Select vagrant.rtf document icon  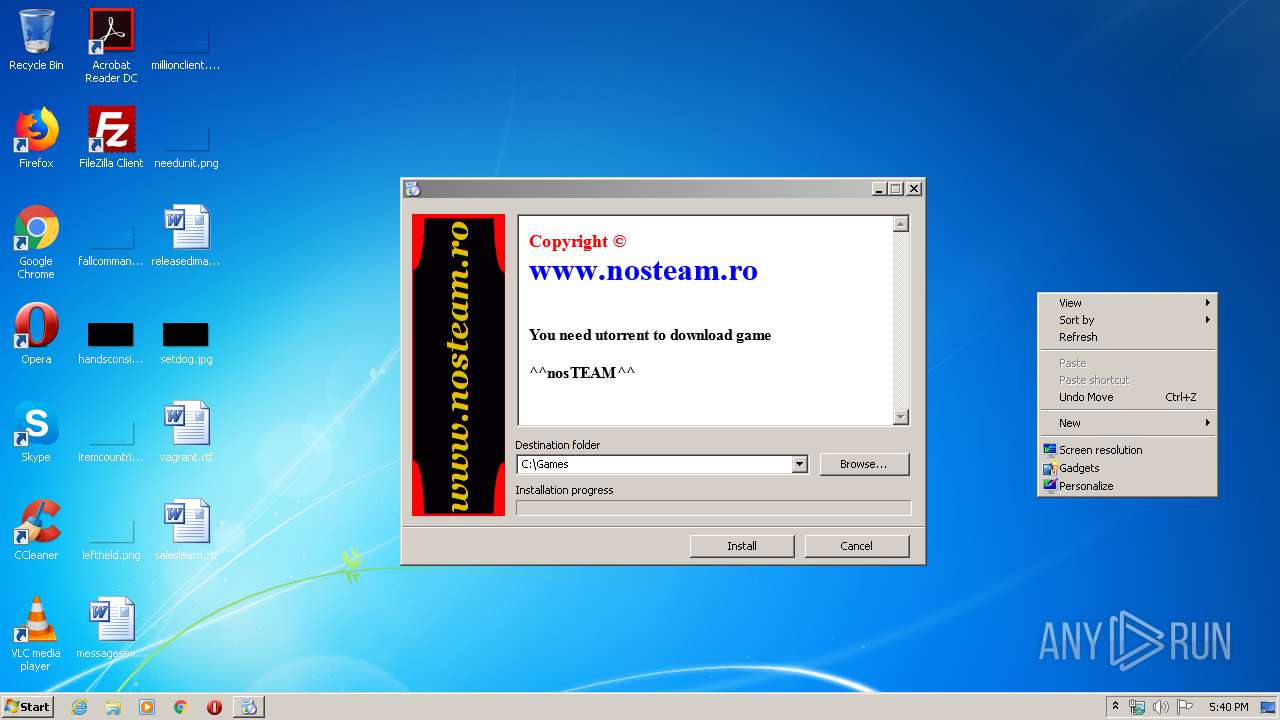coord(186,432)
